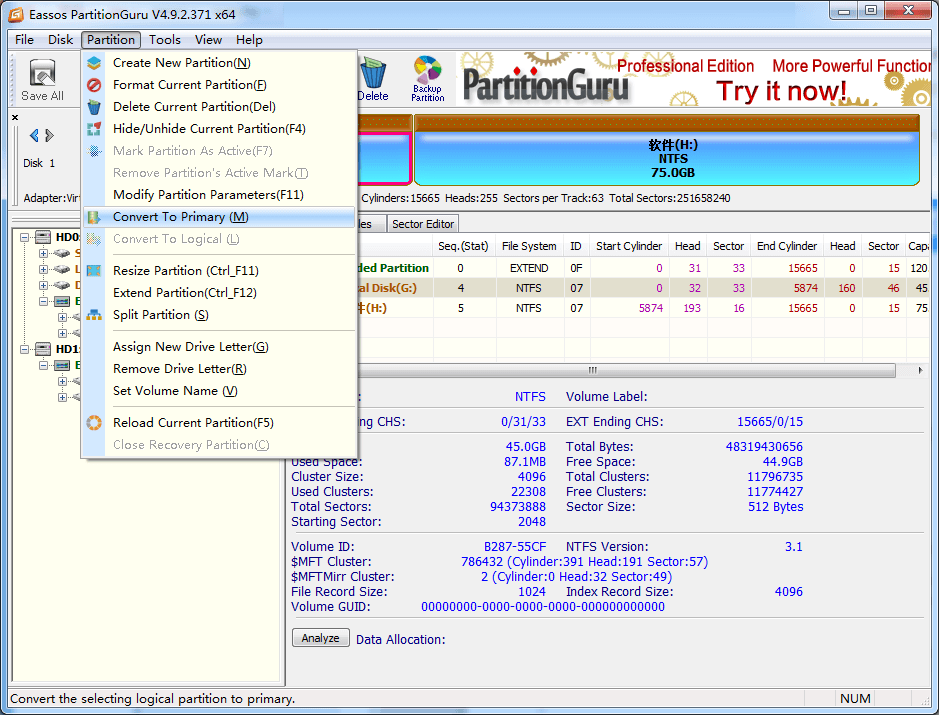939x715 pixels.
Task: Choose Delete Current Partition(Del)
Action: pos(219,107)
